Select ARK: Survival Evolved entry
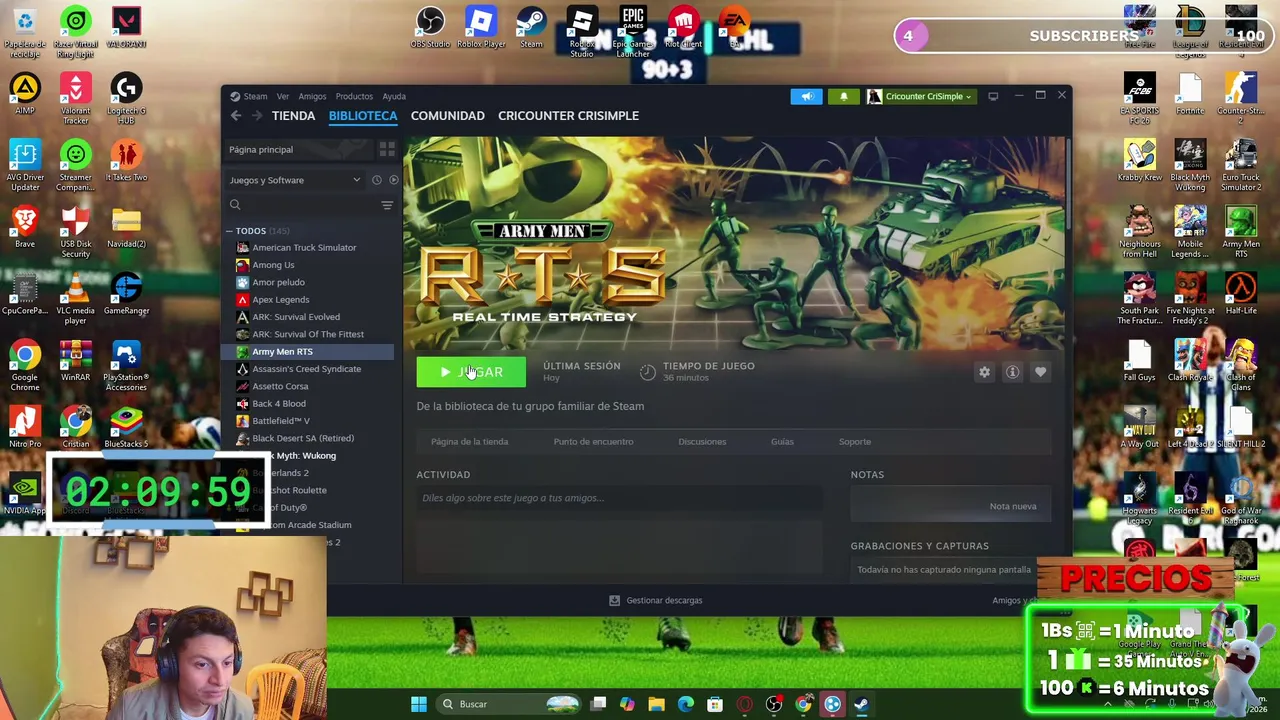The image size is (1280, 720). click(296, 317)
